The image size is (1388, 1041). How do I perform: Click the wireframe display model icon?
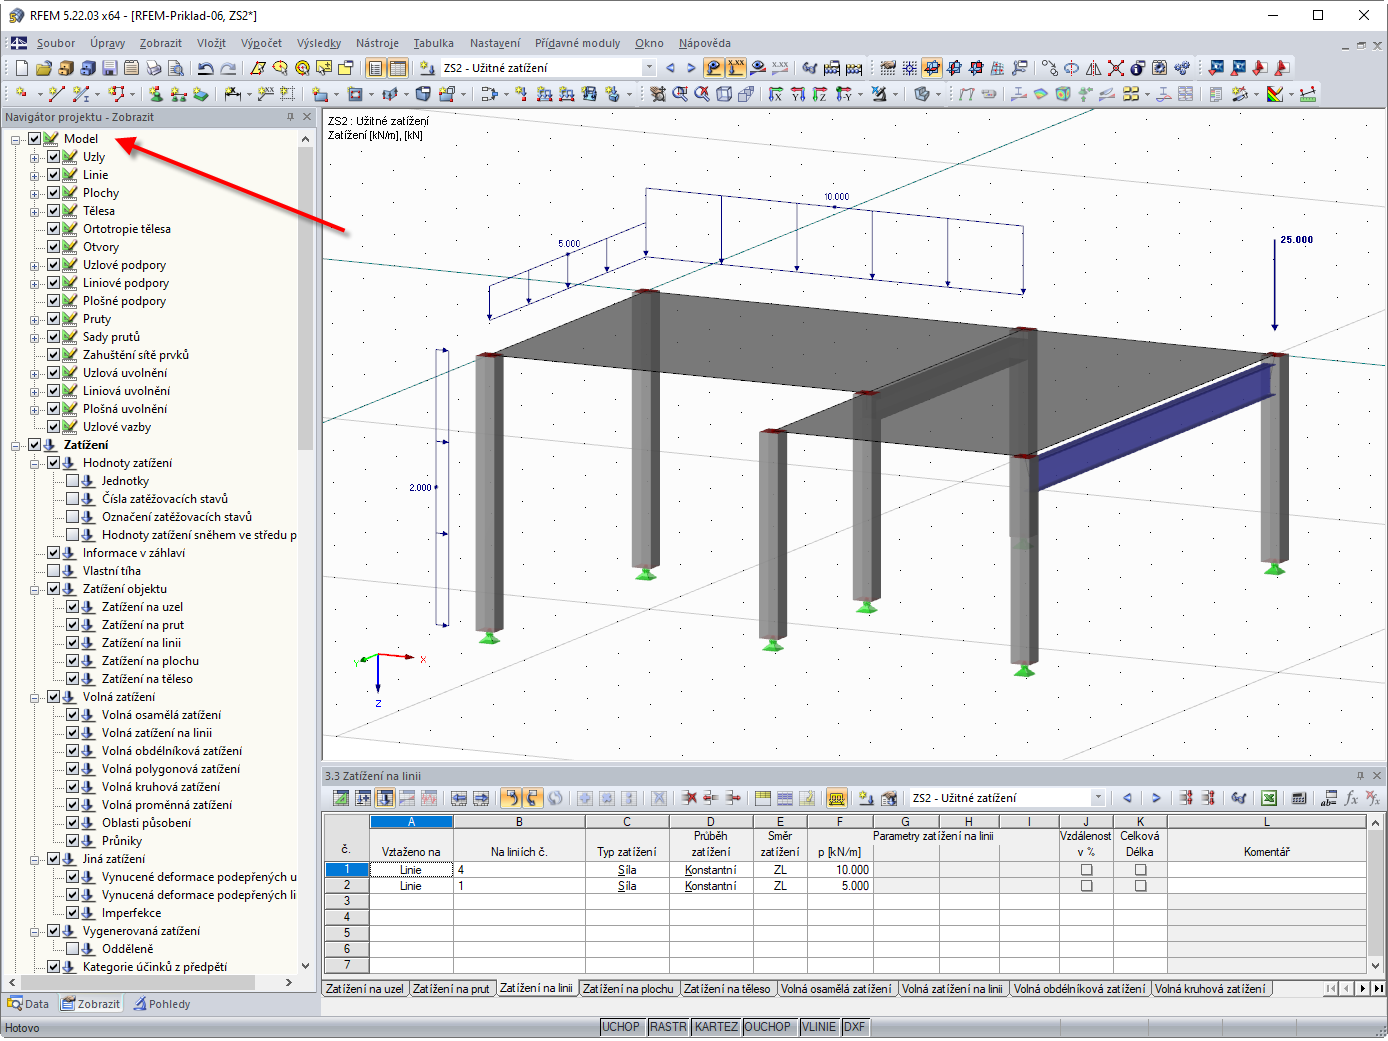[x=724, y=94]
